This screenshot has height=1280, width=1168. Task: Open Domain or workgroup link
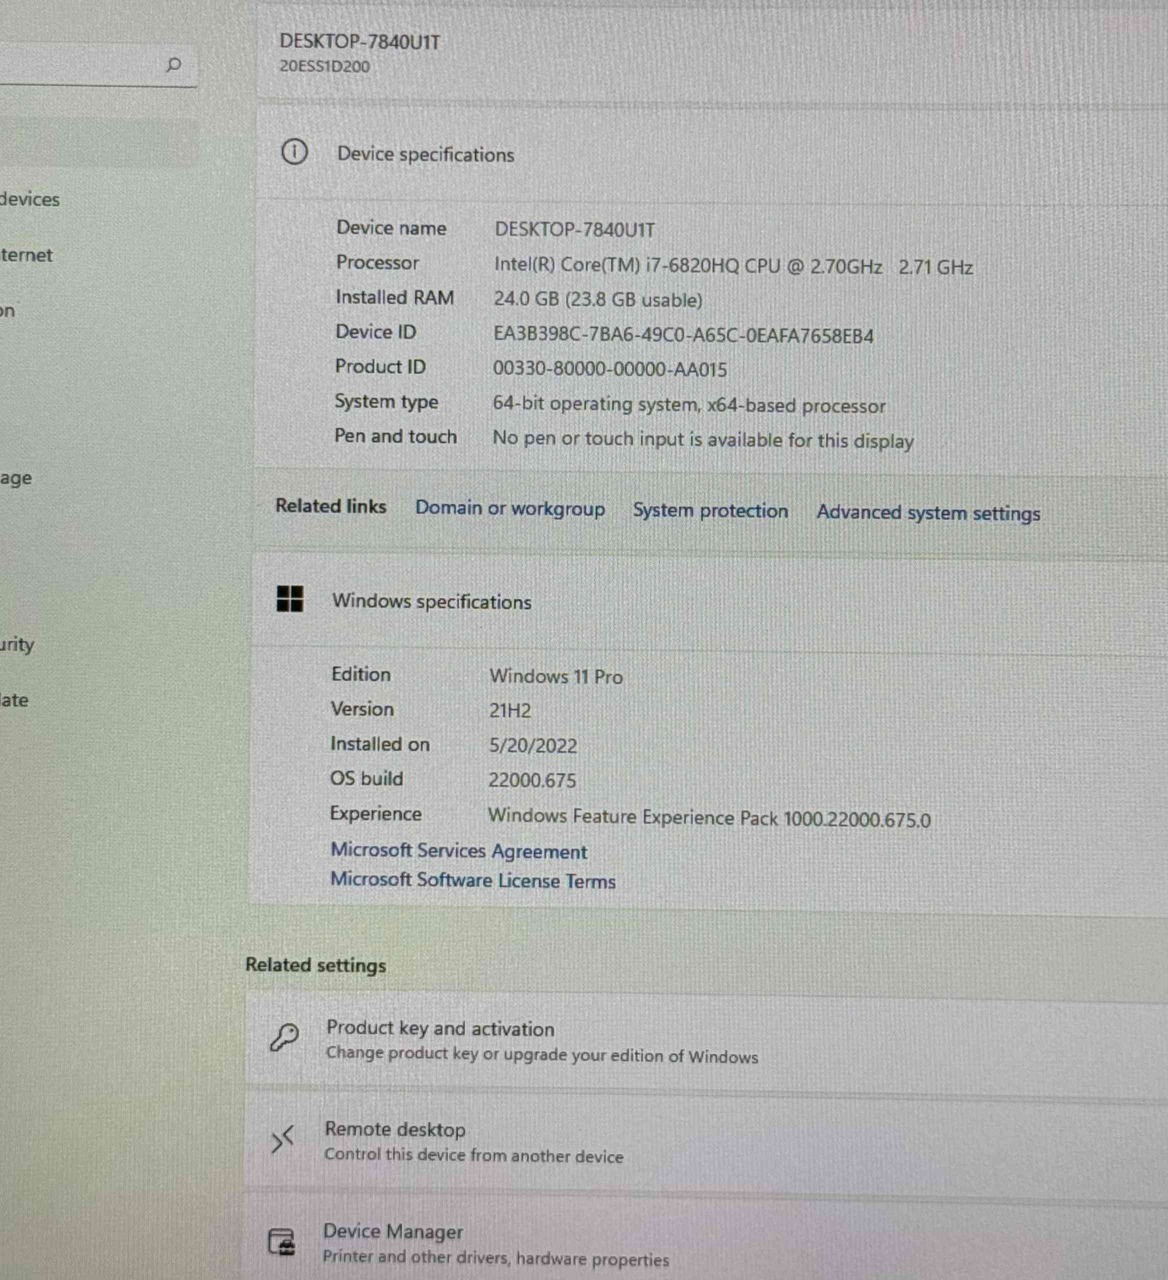pyautogui.click(x=510, y=508)
